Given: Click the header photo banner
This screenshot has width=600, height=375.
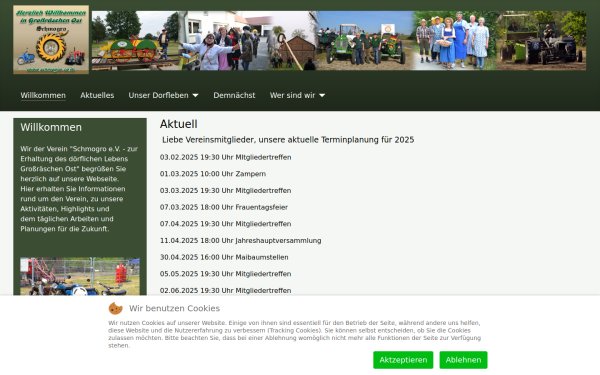Looking at the screenshot, I should click(x=339, y=41).
